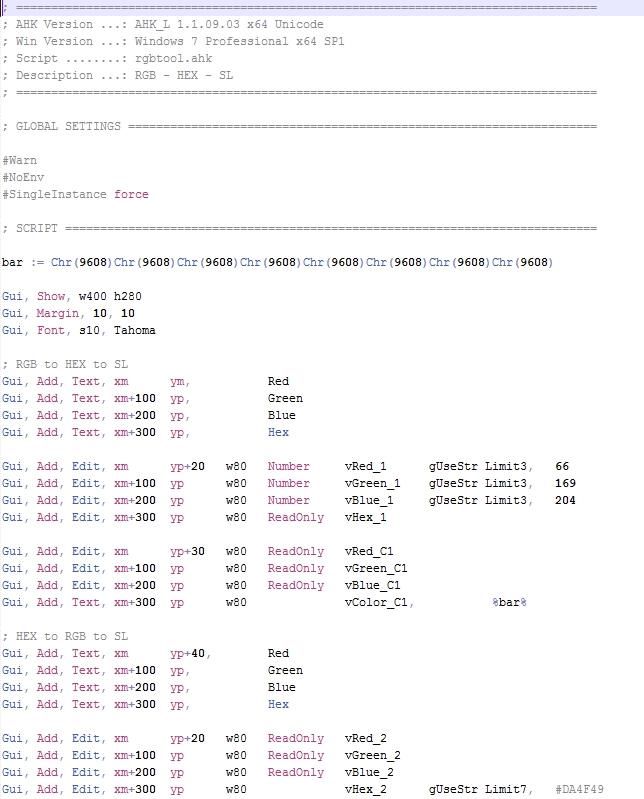
Task: Click the 'RGB - HEX - SL' description text
Action: pos(183,75)
